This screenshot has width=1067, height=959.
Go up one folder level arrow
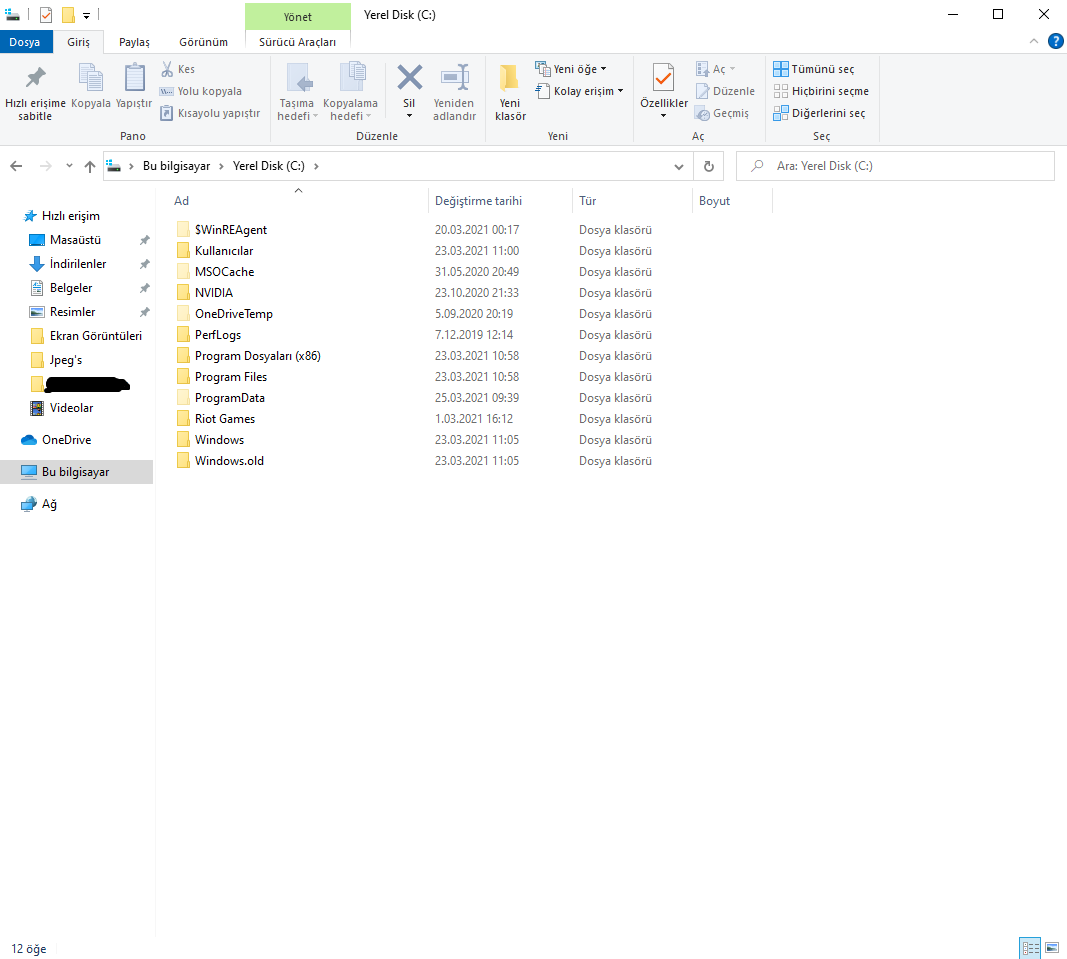click(x=90, y=166)
